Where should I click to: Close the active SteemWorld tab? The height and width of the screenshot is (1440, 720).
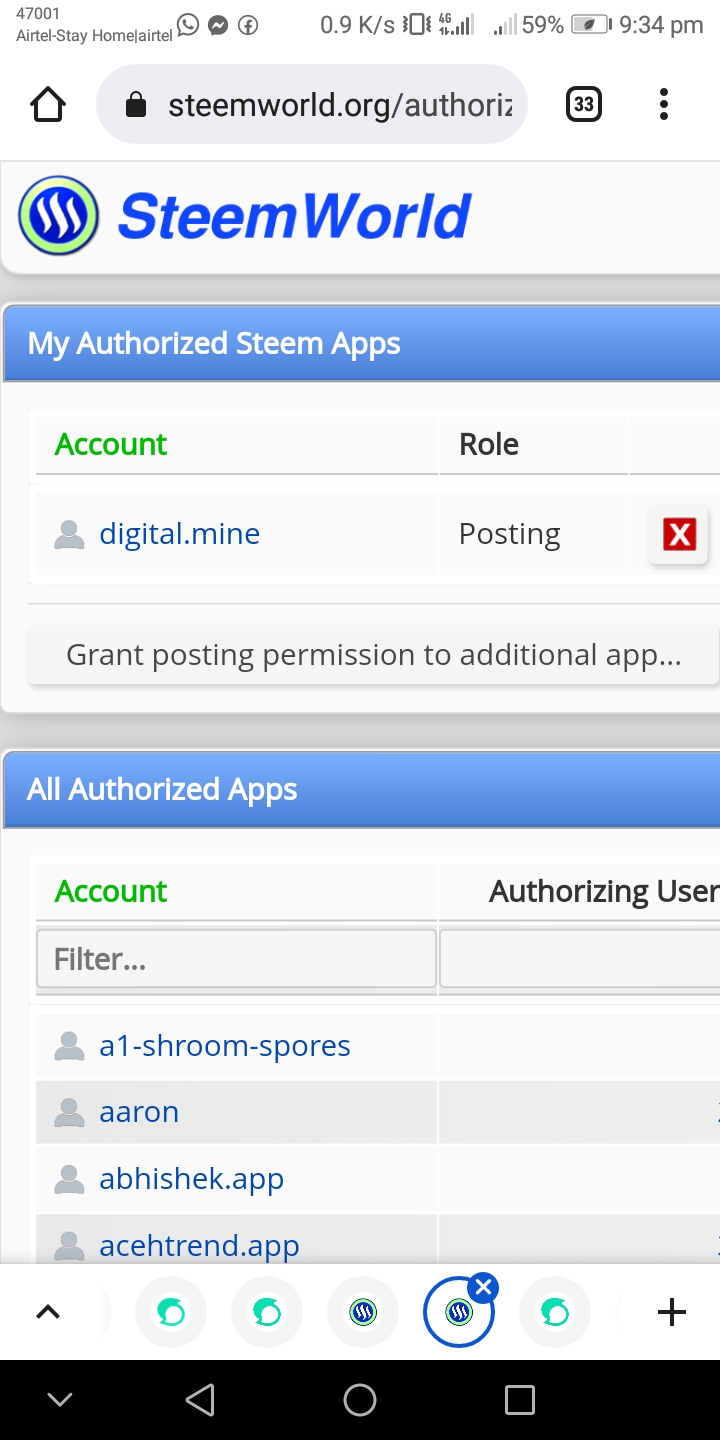[x=483, y=1287]
